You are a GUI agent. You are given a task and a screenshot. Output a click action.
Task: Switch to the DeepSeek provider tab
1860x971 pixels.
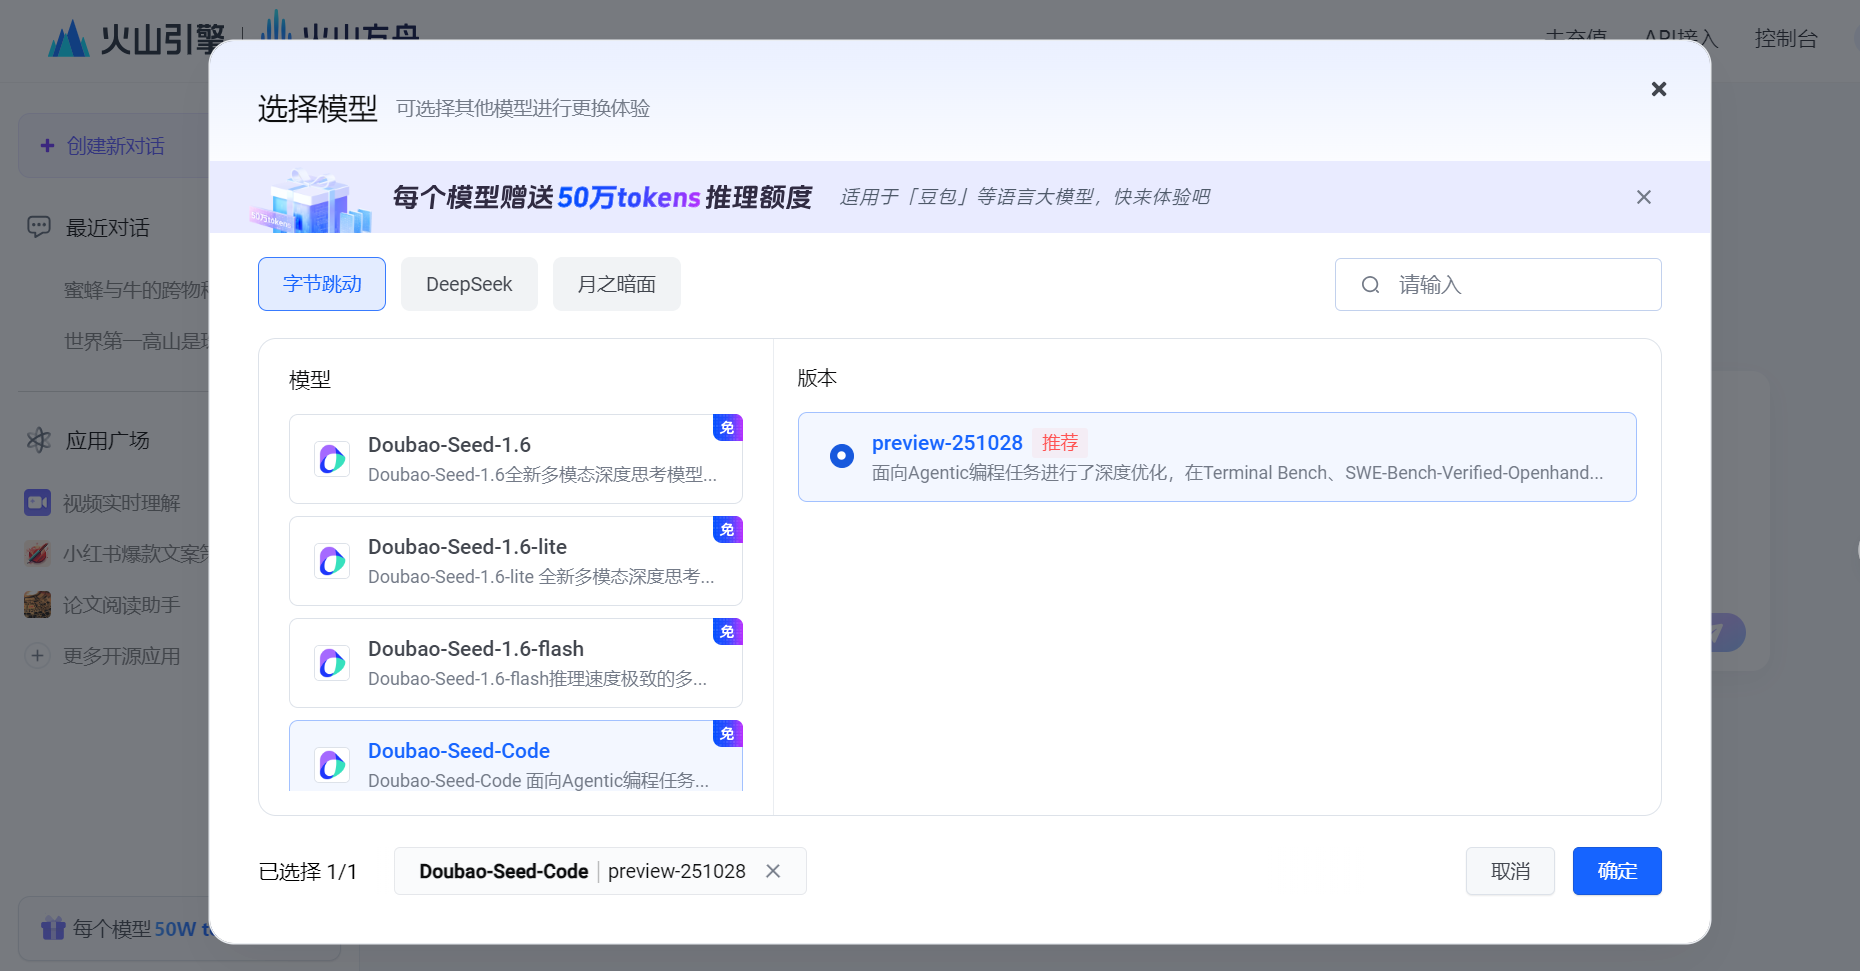tap(469, 284)
